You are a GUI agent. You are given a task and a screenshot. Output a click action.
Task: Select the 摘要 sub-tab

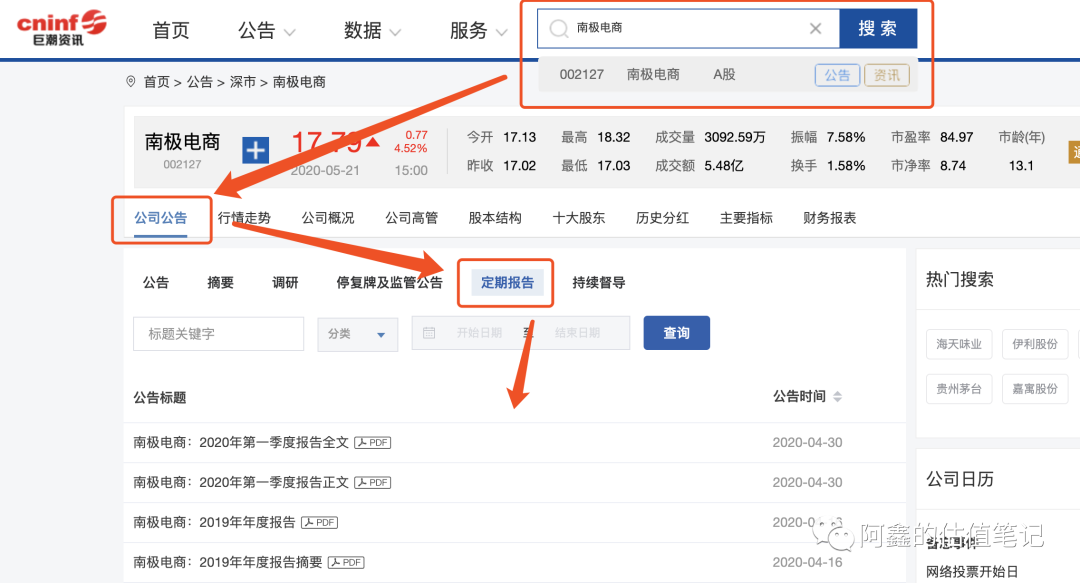click(220, 283)
